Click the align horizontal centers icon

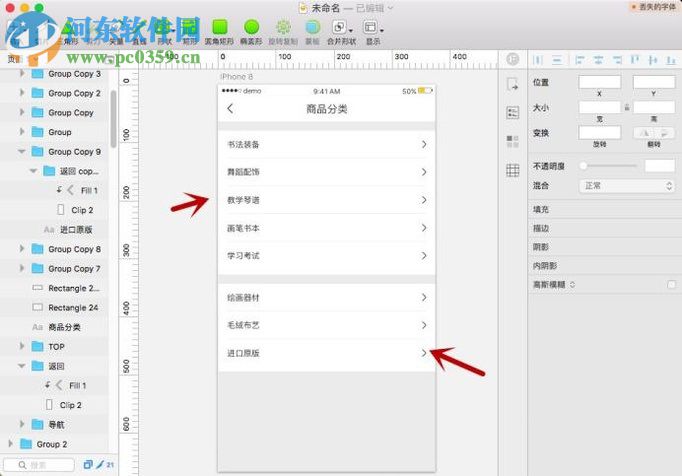pos(598,60)
